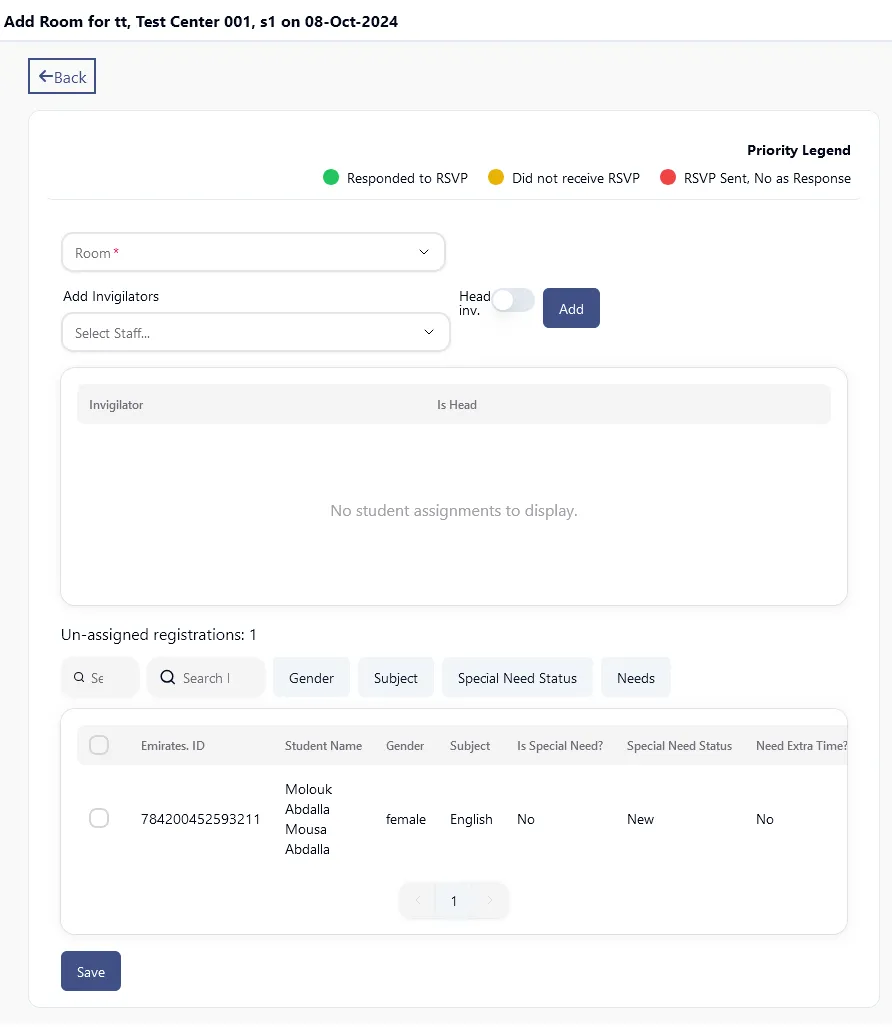The image size is (892, 1029).
Task: Click the Save button
Action: click(91, 971)
